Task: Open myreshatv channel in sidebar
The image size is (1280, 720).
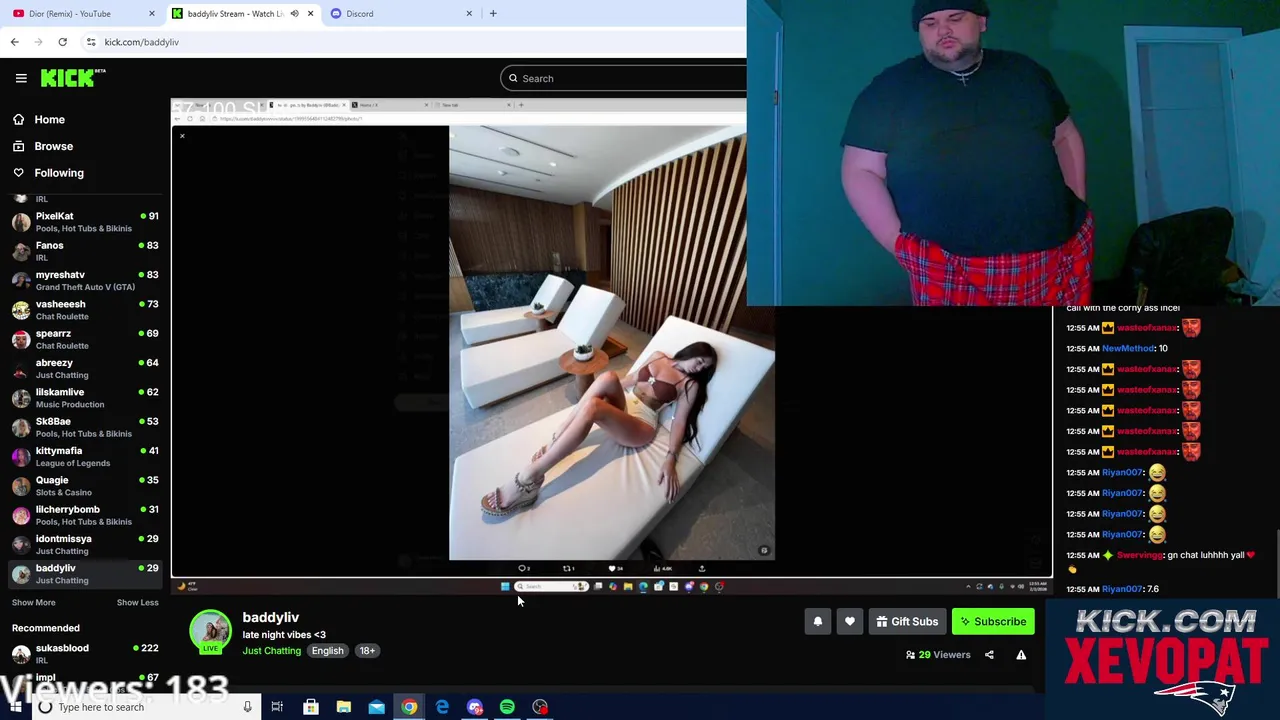Action: pyautogui.click(x=85, y=280)
